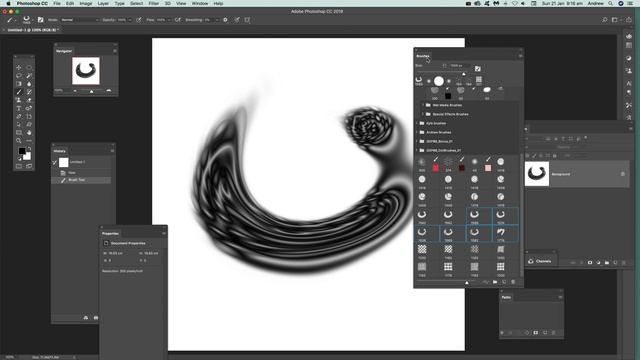Select the Elliptical Marquee tool
This screenshot has height=360, width=640.
29,67
